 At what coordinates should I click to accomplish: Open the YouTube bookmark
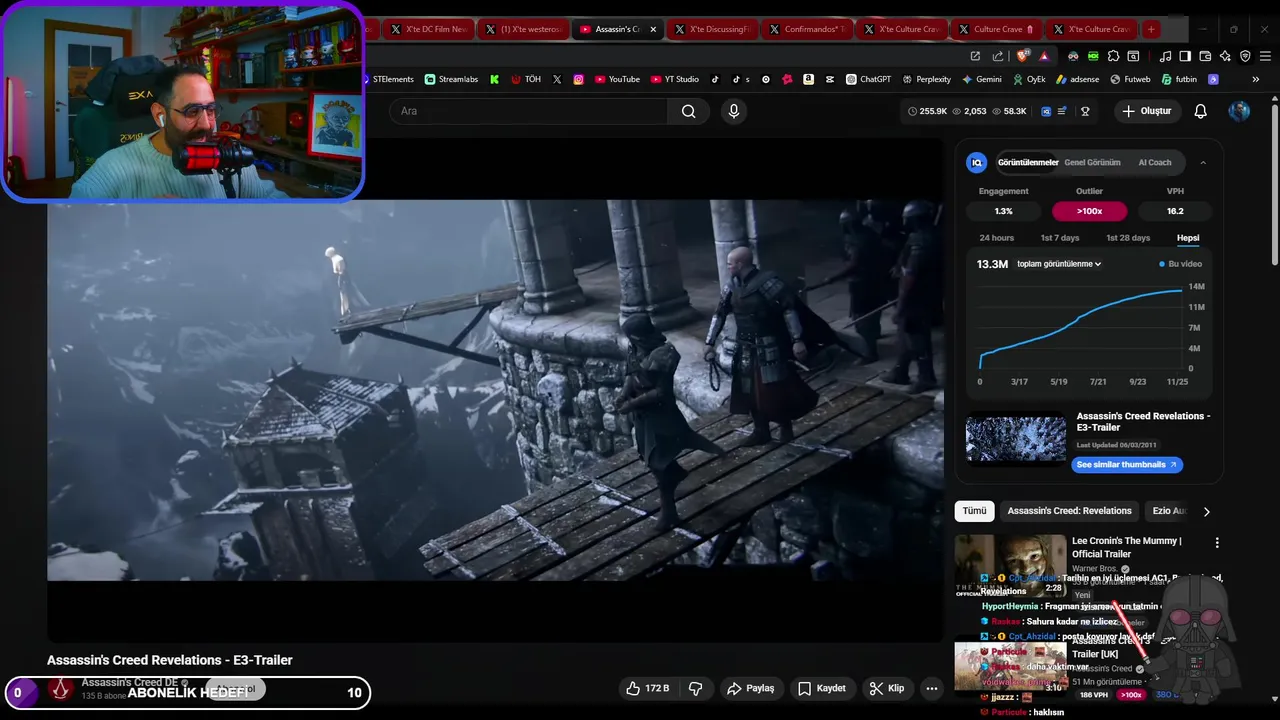pyautogui.click(x=617, y=79)
